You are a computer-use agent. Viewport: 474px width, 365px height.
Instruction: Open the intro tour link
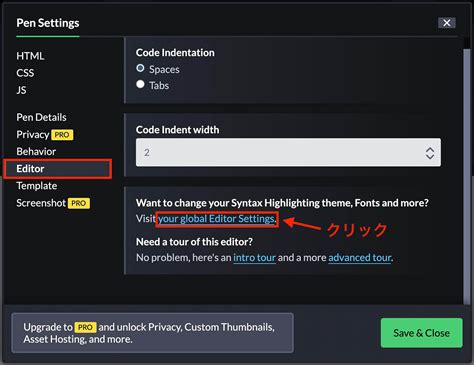pos(254,258)
